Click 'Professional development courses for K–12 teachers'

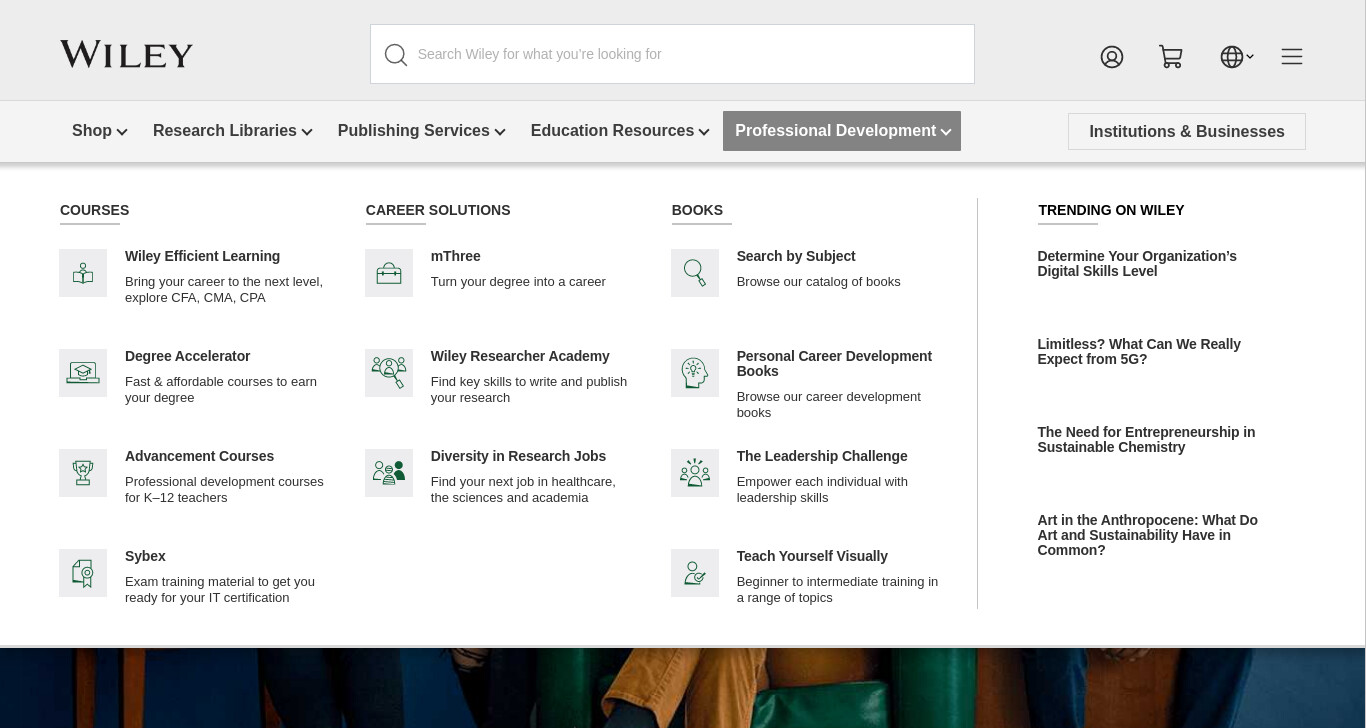[x=224, y=490]
